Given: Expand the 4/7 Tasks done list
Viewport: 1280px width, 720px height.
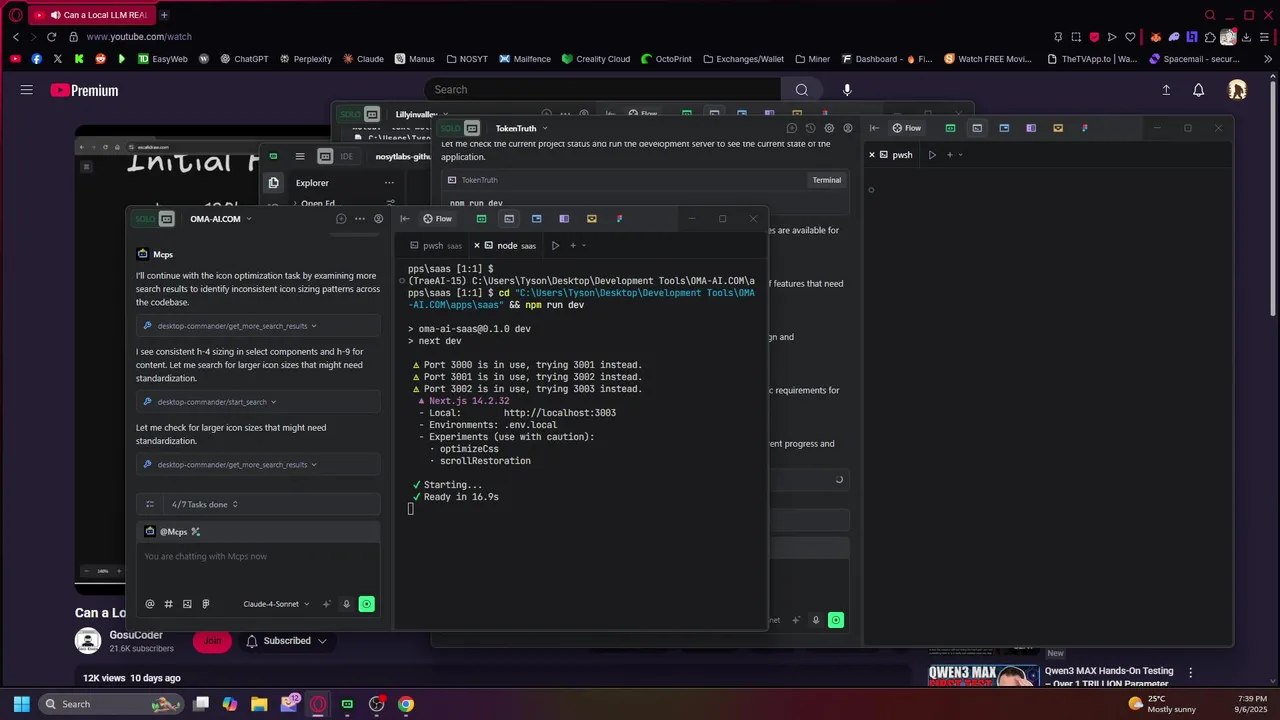Looking at the screenshot, I should coord(205,504).
